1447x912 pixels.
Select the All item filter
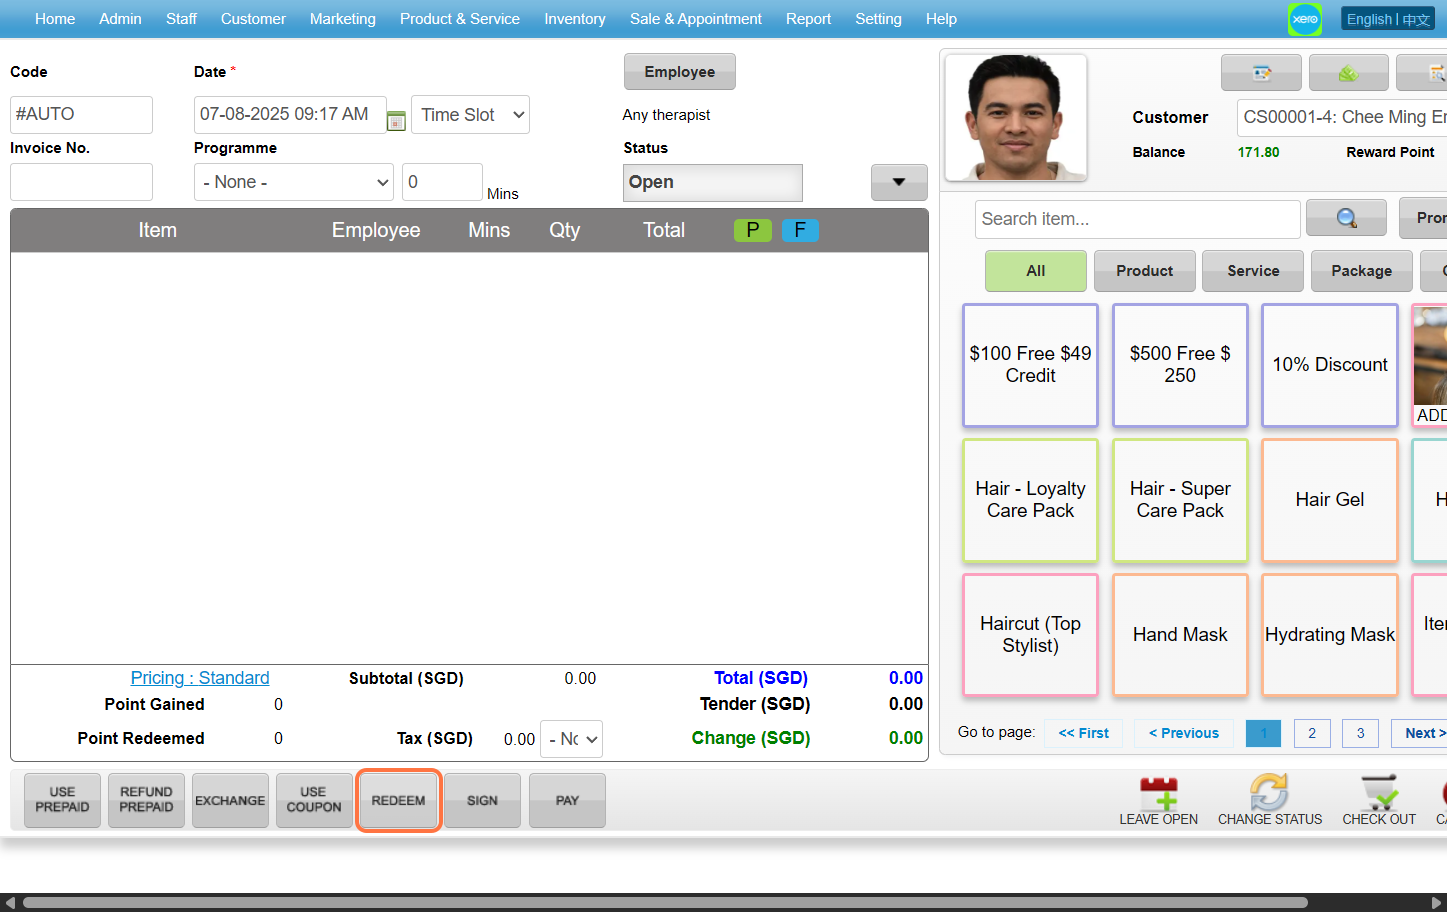(x=1035, y=271)
